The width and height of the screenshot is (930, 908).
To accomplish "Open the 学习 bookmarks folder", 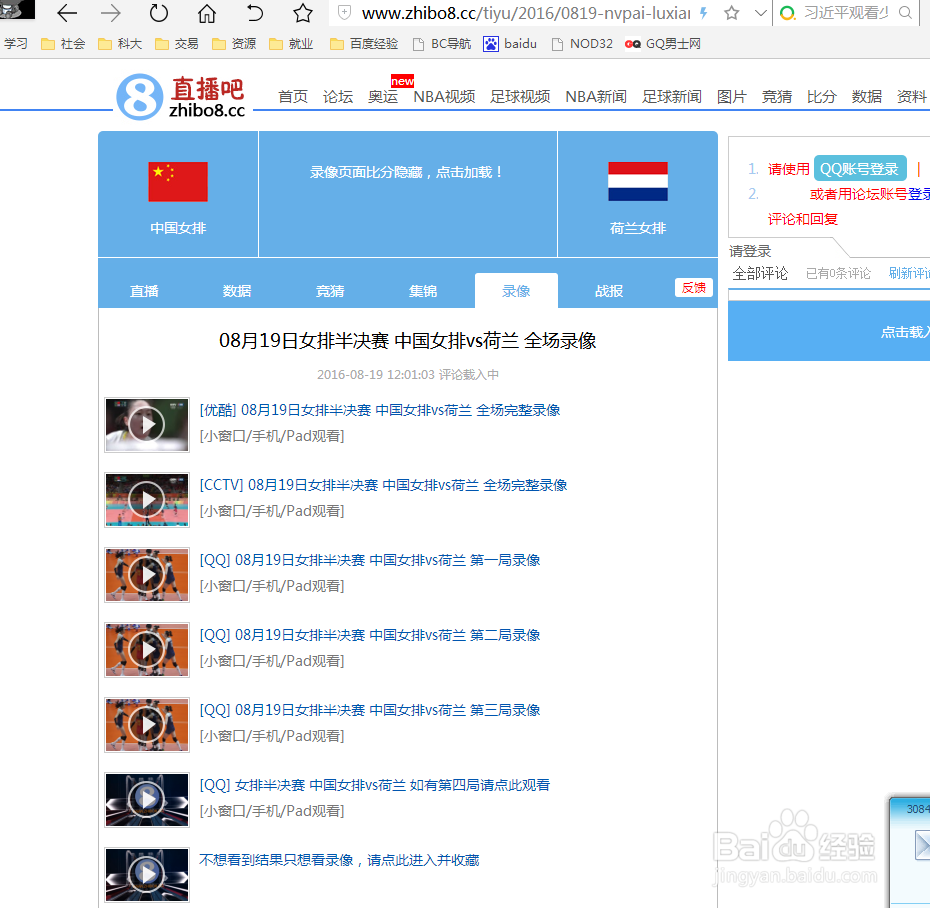I will (16, 44).
